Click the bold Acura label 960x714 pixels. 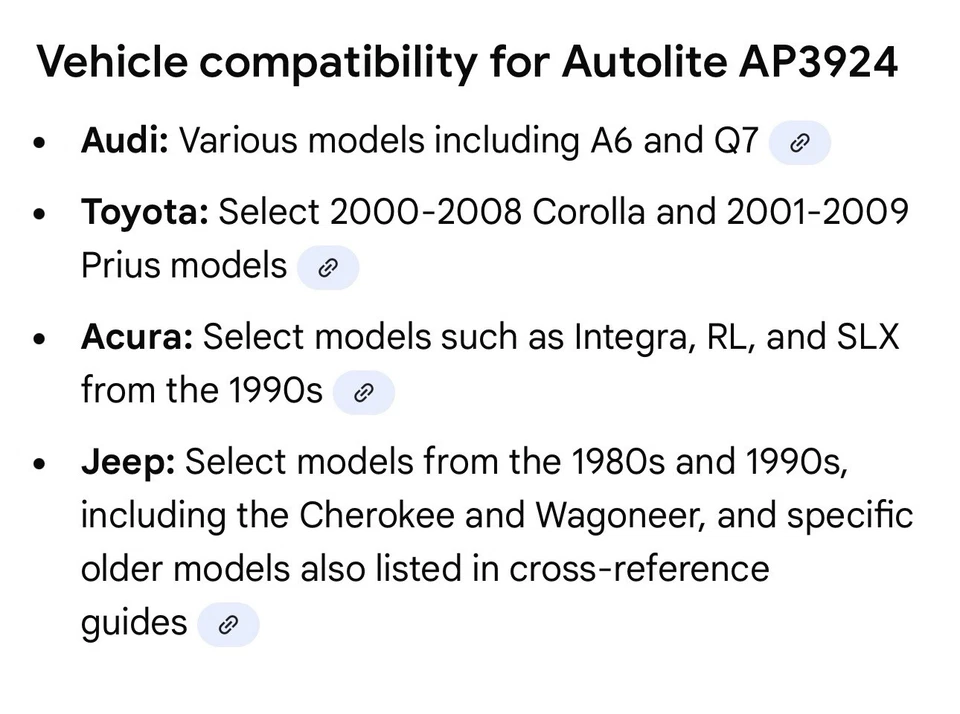tap(136, 337)
